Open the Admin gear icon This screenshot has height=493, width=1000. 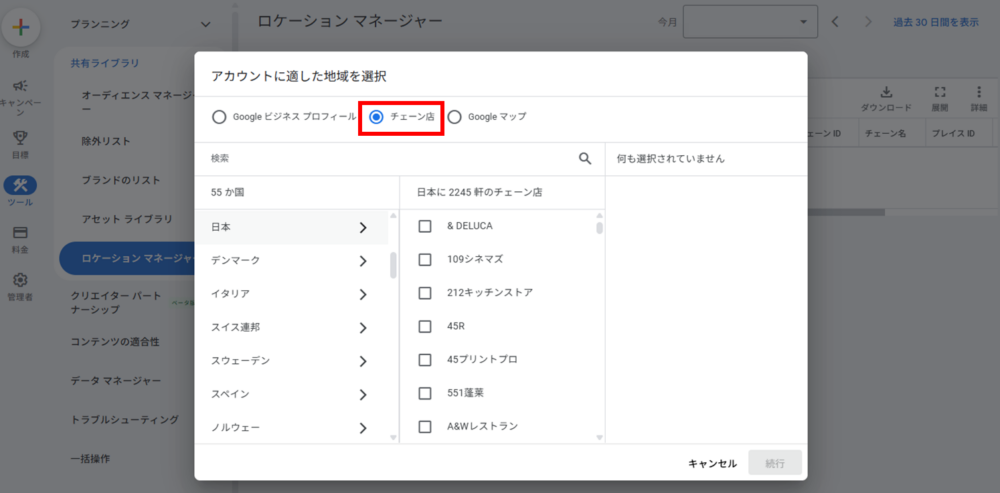pos(20,280)
